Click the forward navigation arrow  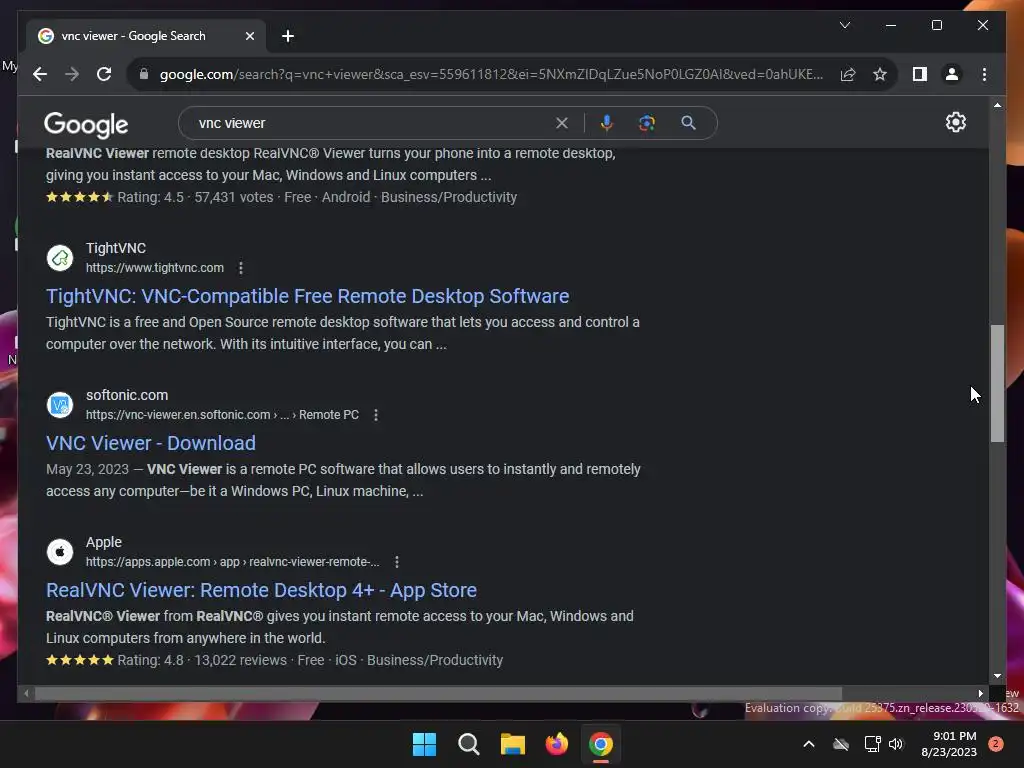pos(72,74)
